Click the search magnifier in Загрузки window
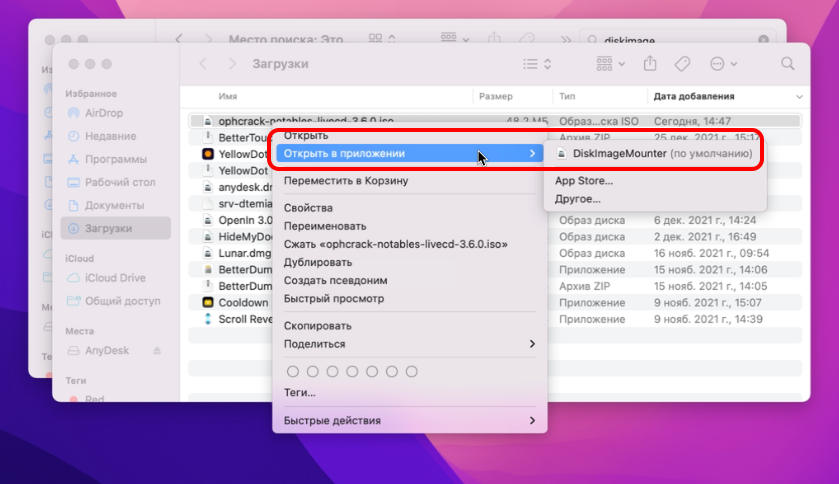839x484 pixels. 788,64
